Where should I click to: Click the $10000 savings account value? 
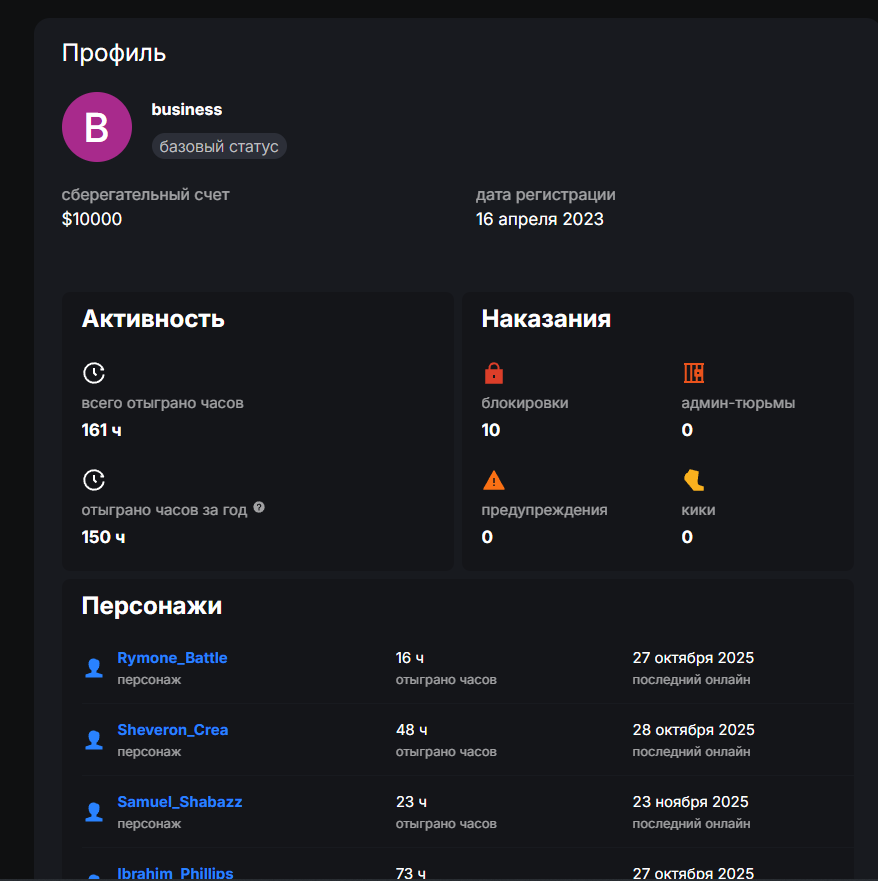click(x=92, y=219)
